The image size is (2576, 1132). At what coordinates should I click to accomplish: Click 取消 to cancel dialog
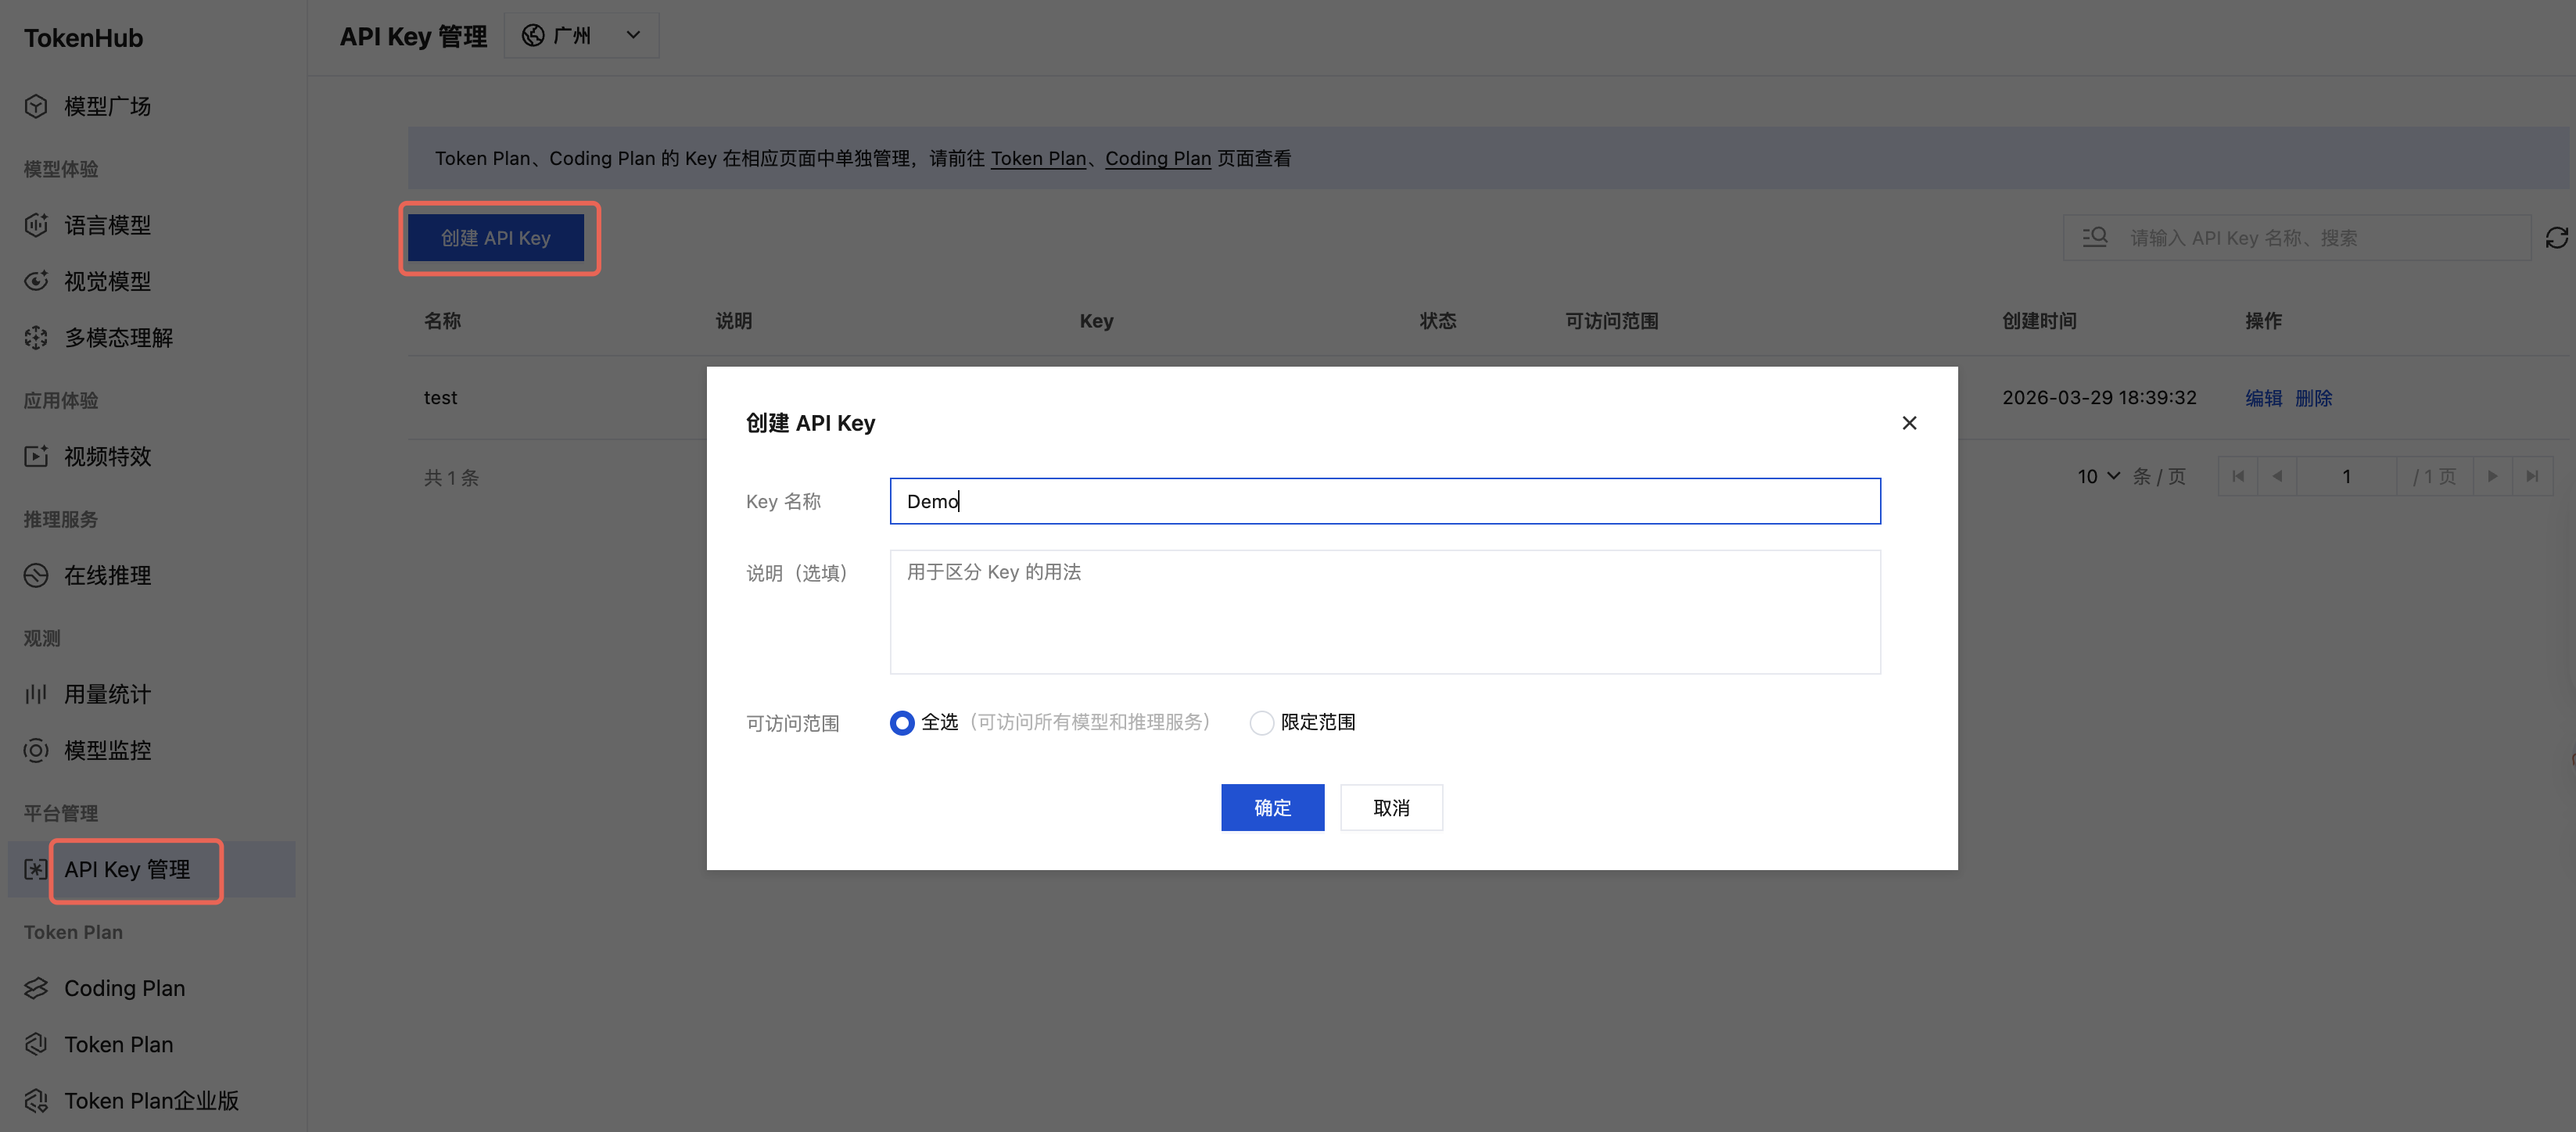[1391, 807]
